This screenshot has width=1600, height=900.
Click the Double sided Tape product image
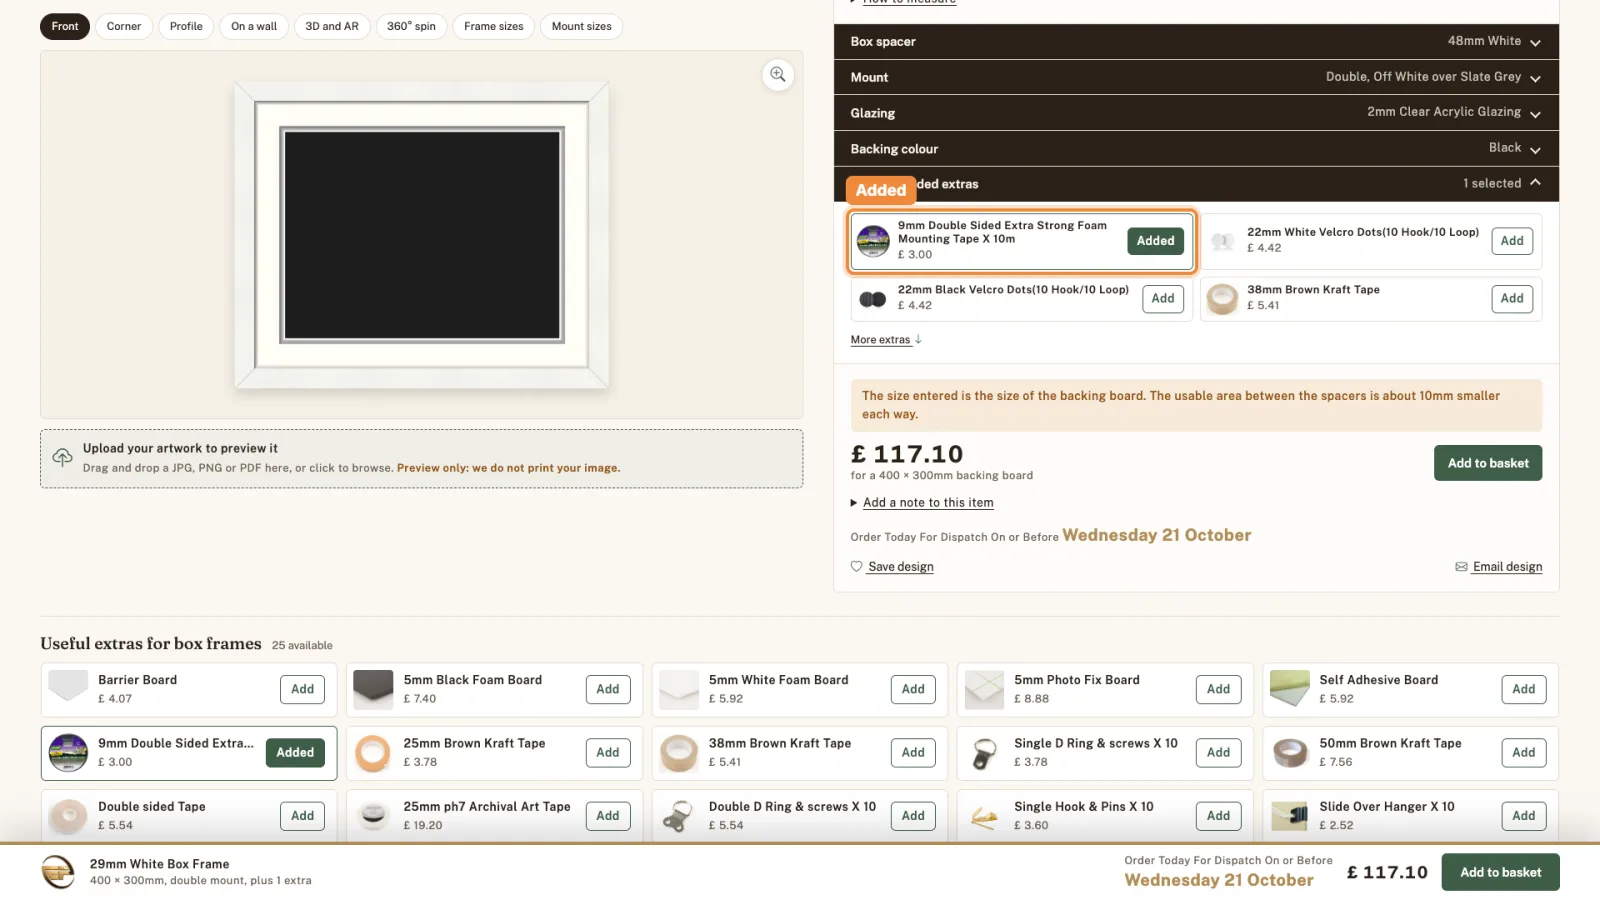[x=68, y=816]
